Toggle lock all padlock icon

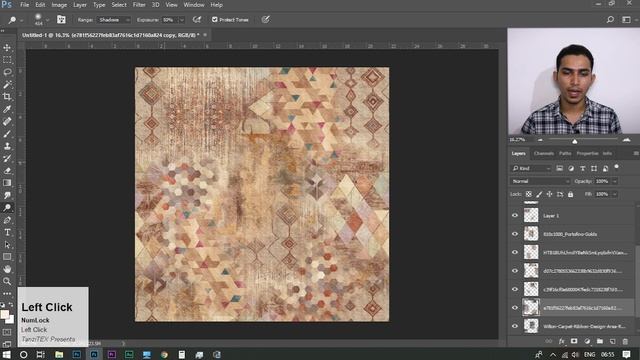(570, 194)
